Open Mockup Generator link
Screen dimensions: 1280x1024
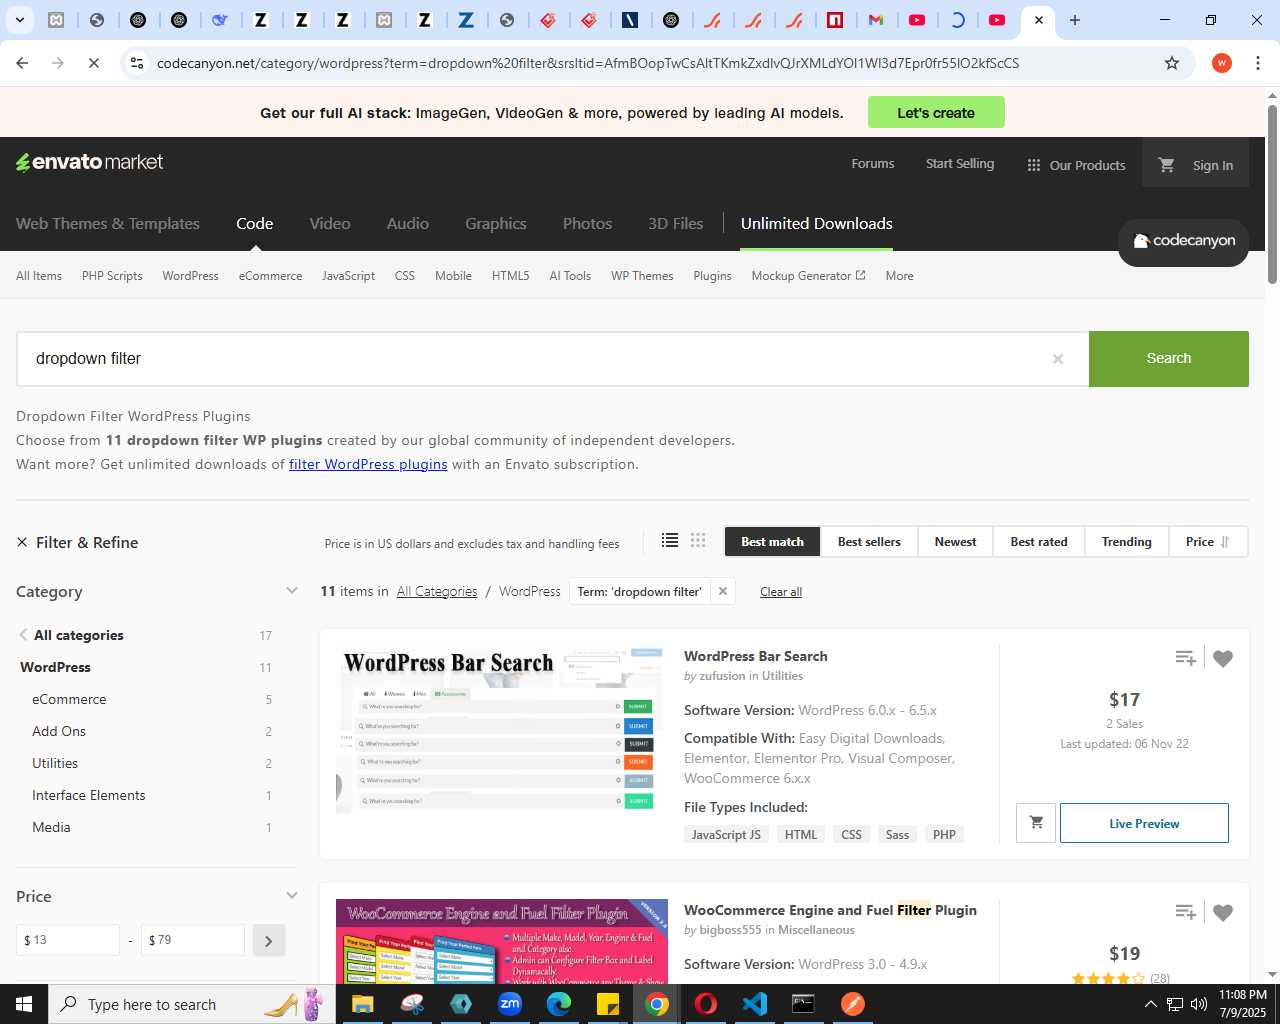click(x=808, y=276)
